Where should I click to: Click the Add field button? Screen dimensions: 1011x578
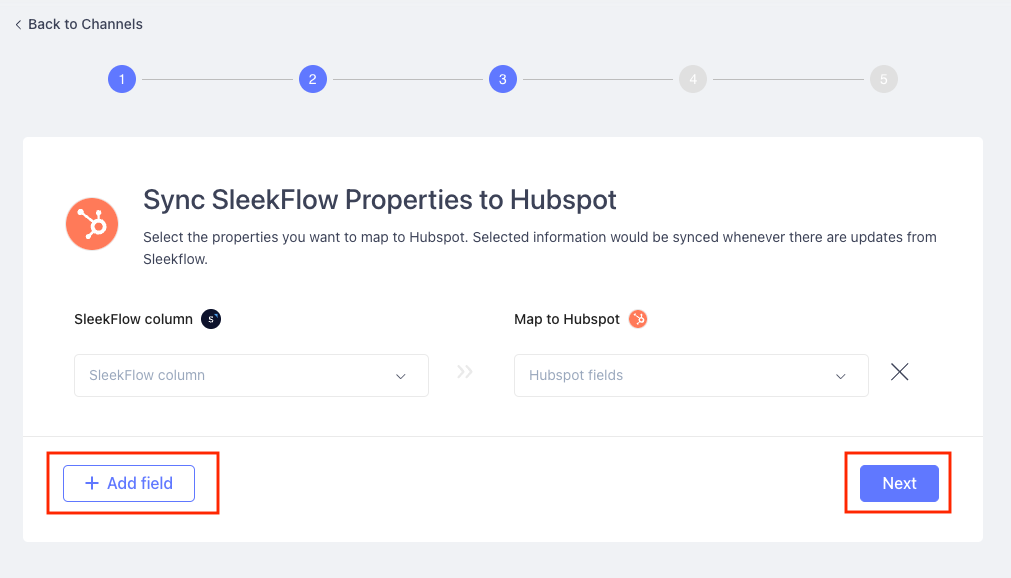129,483
